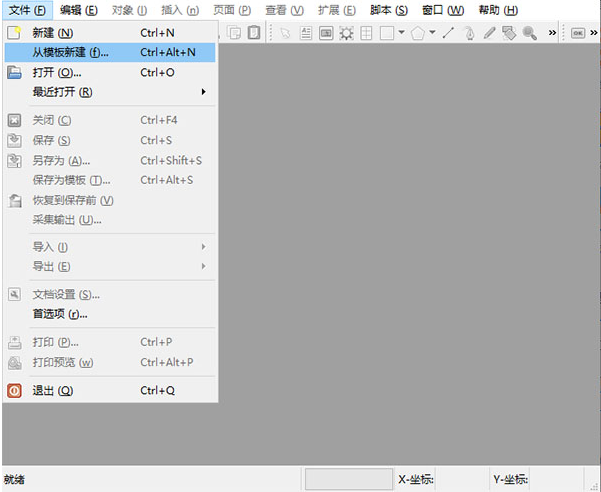This screenshot has height=492, width=601.
Task: Open the 编辑 (E) menu
Action: point(79,10)
